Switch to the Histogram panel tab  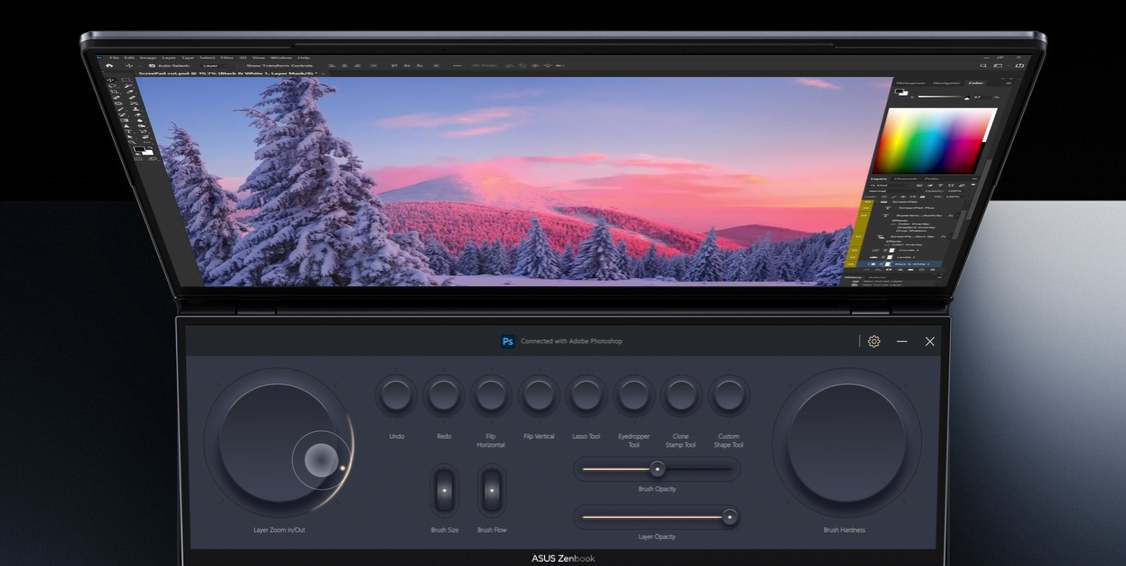911,83
